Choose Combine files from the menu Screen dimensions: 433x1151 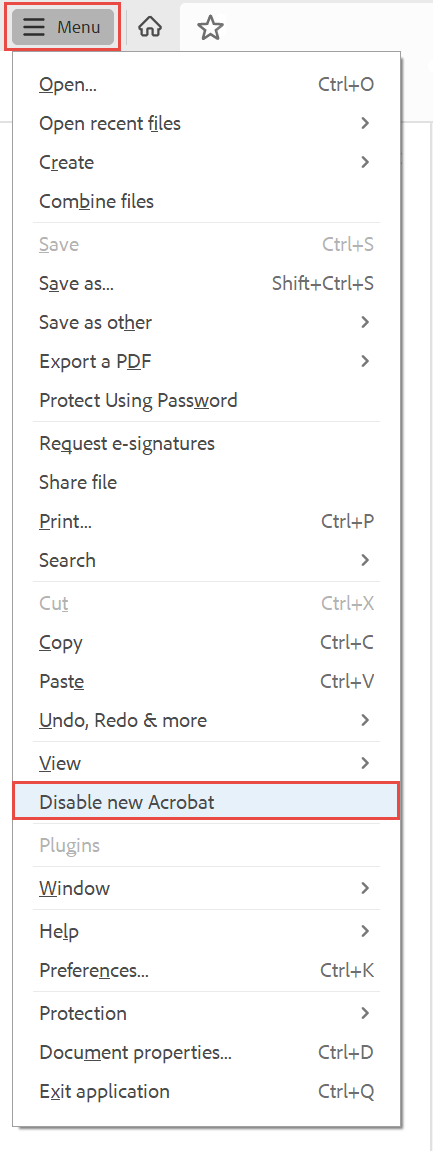pyautogui.click(x=207, y=201)
